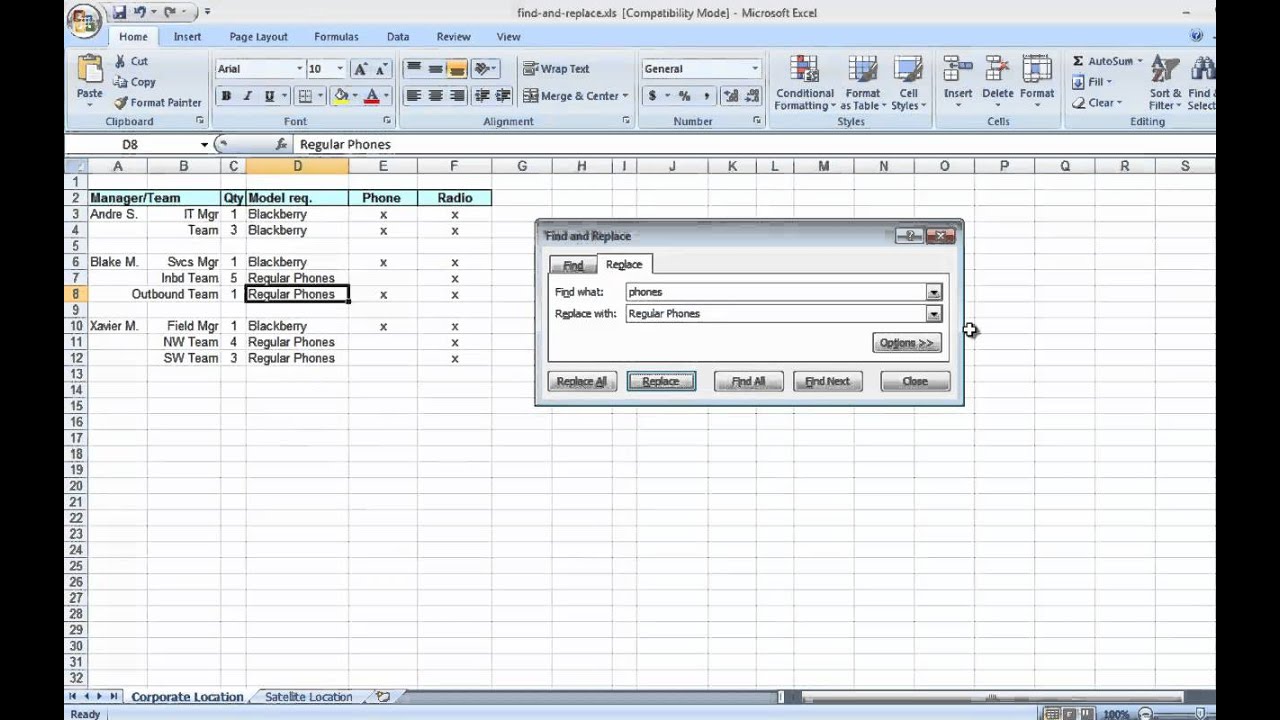
Task: Open the Data ribbon tab
Action: coord(398,36)
